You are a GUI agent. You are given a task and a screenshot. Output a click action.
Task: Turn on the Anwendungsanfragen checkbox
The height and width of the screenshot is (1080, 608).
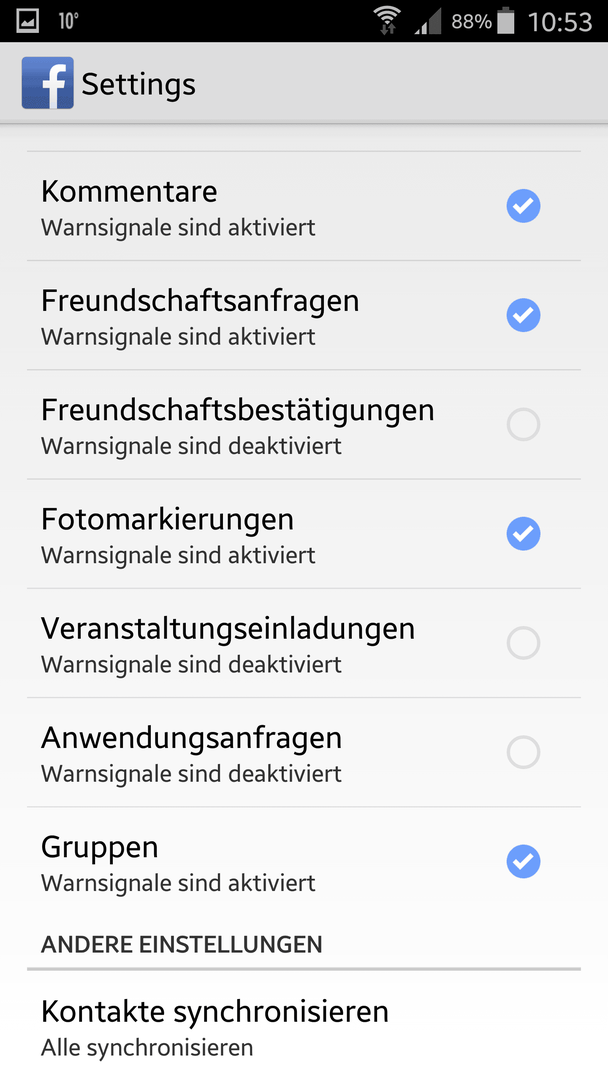tap(523, 752)
